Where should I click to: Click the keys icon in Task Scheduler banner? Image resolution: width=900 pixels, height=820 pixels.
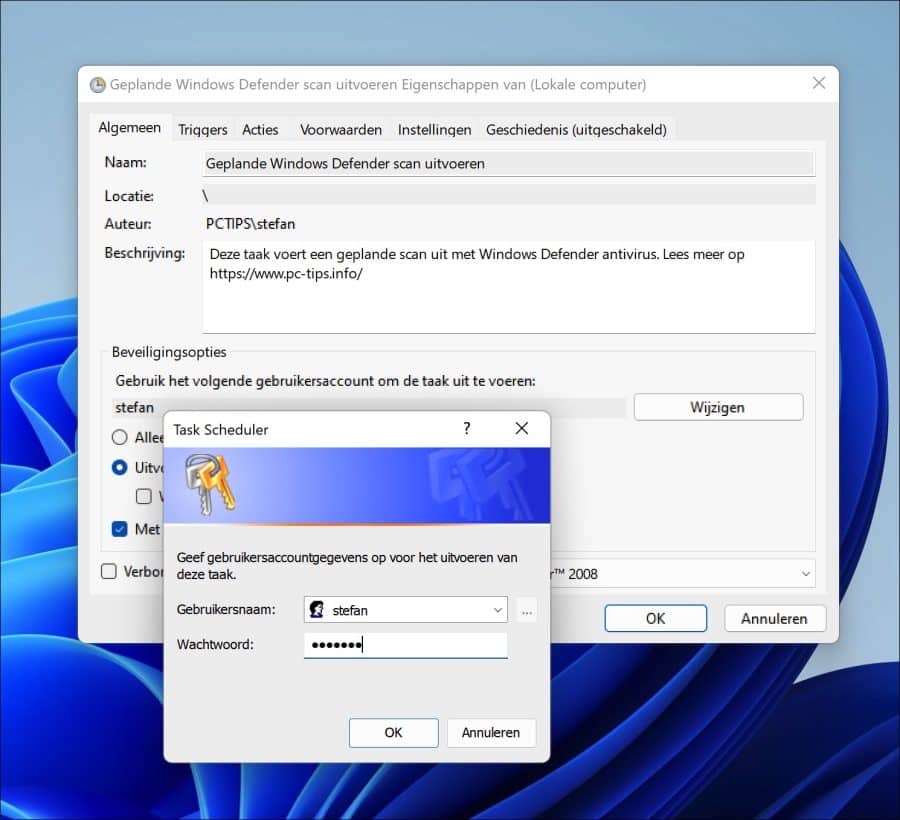(x=210, y=484)
